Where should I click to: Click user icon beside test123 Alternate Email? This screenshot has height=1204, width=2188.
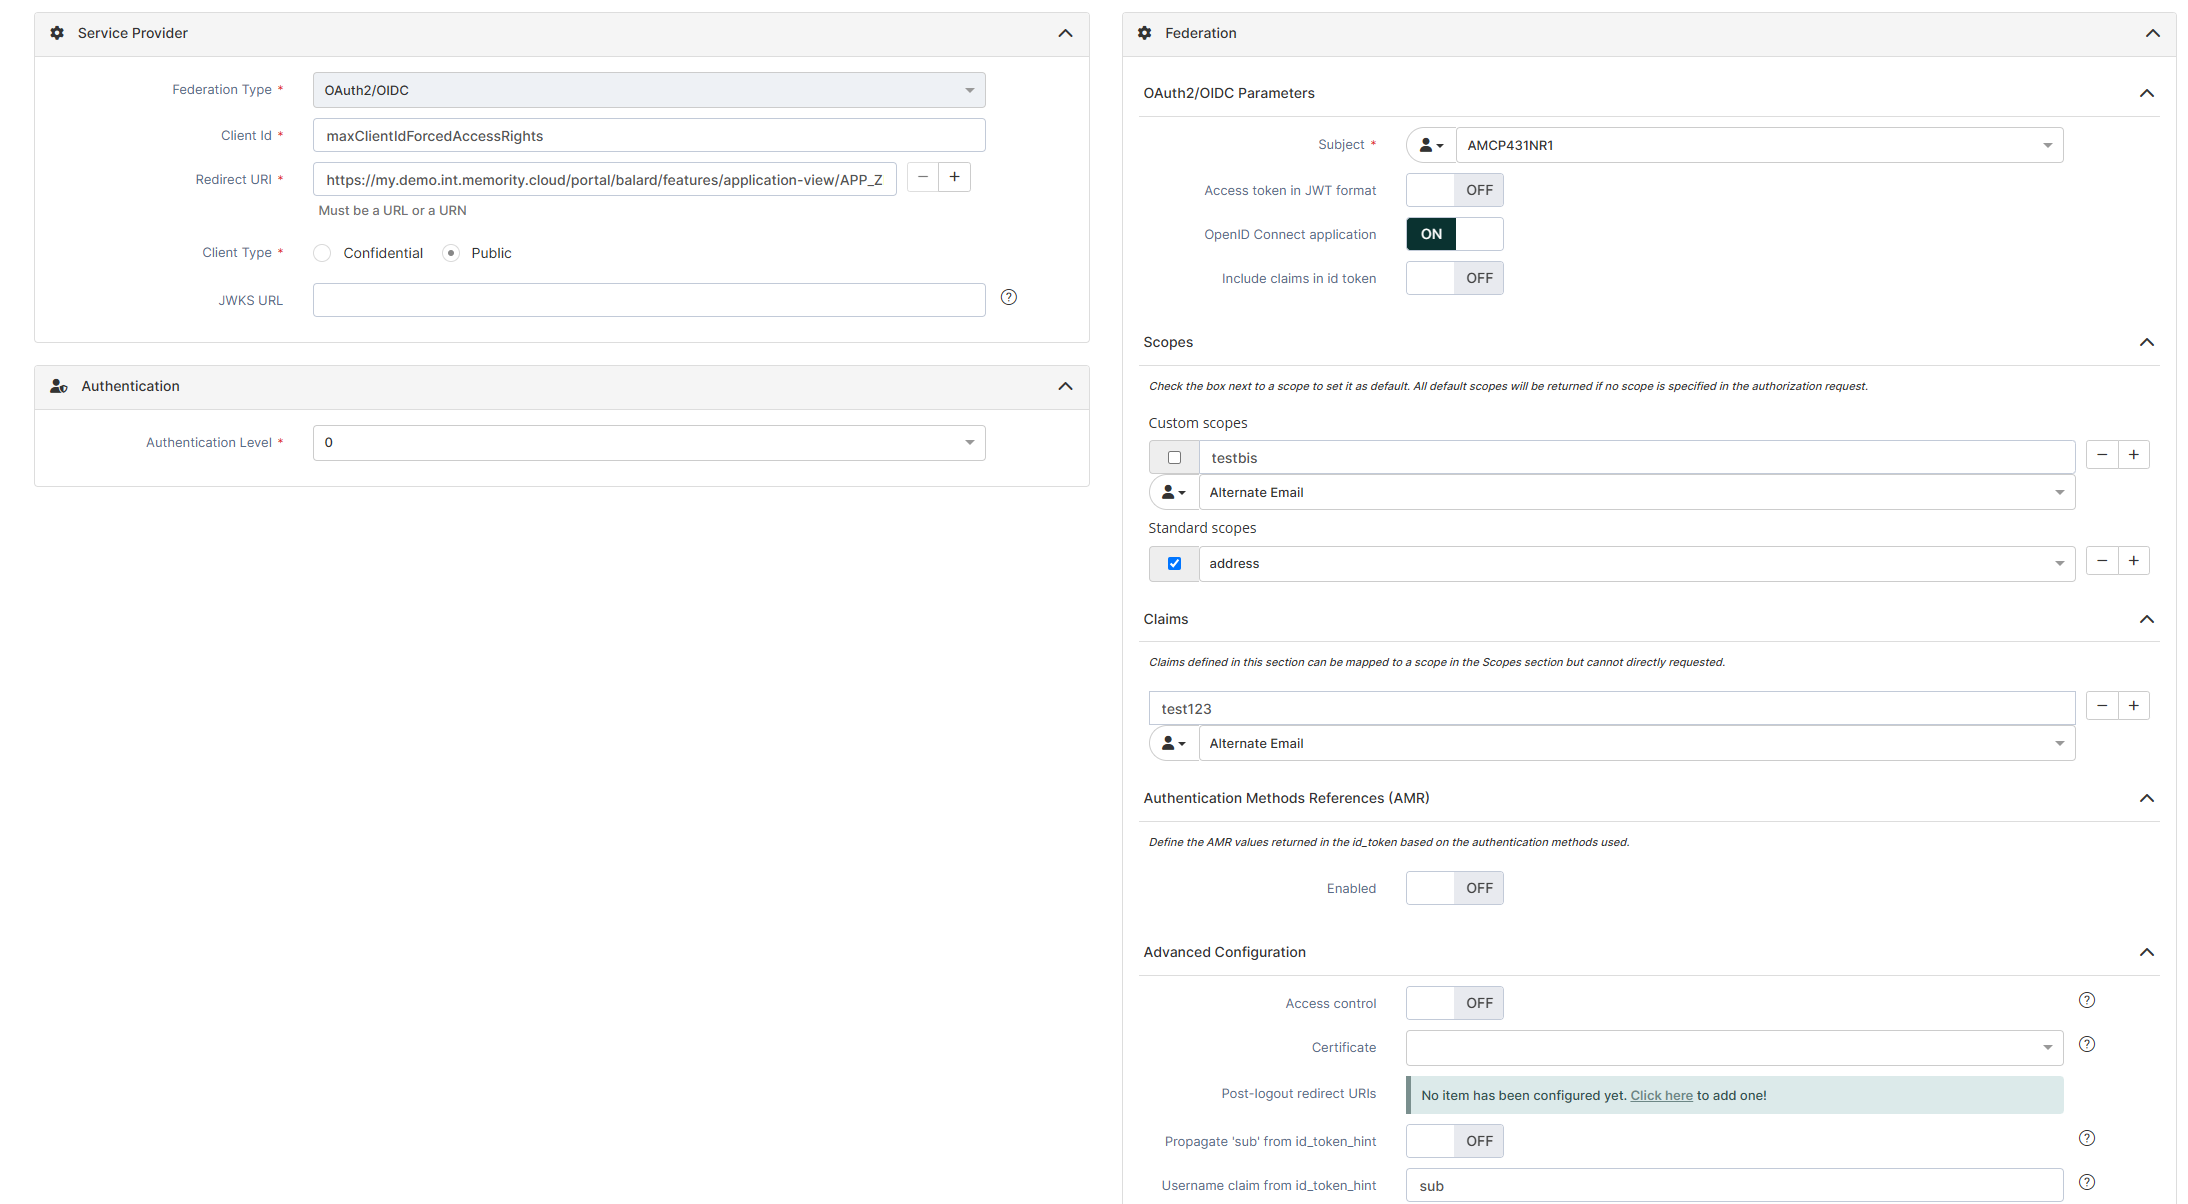pyautogui.click(x=1174, y=743)
